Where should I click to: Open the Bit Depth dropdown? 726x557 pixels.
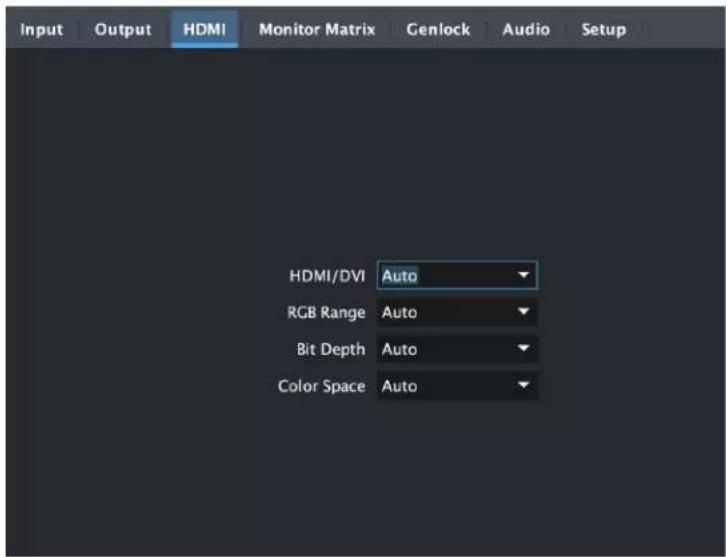457,349
